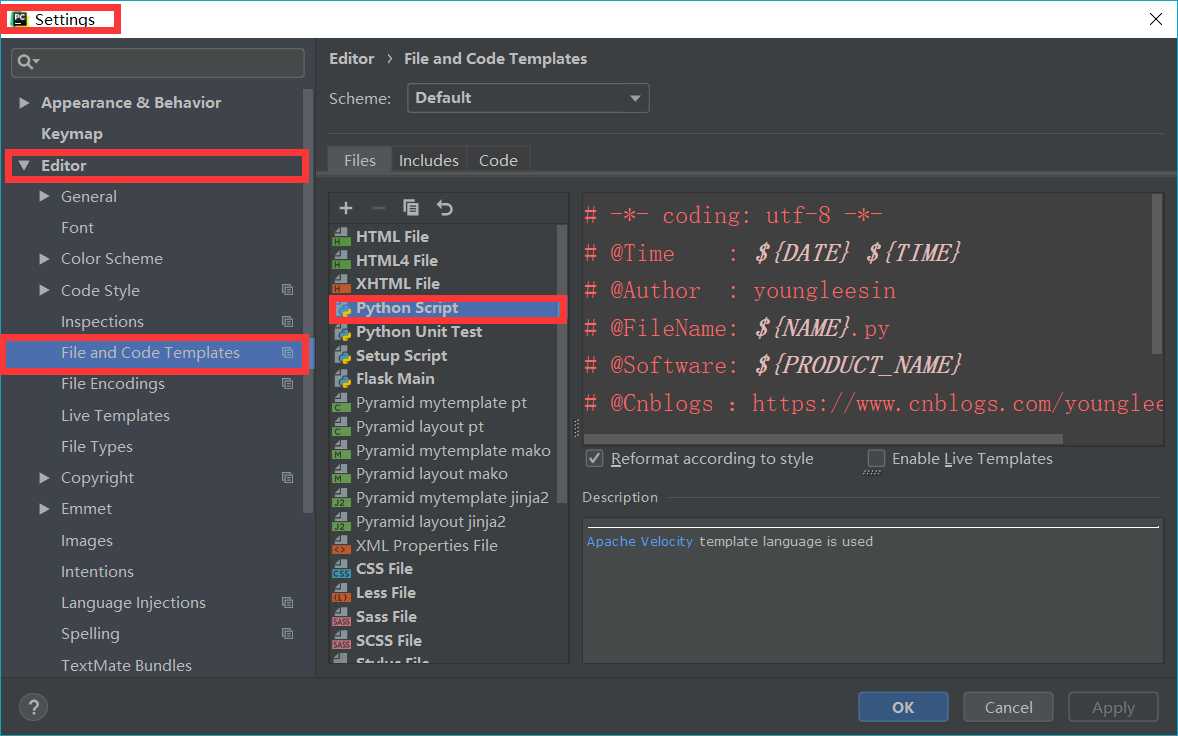Pick Pyramid mytemplate mako file icon
The height and width of the screenshot is (736, 1178).
coord(342,451)
